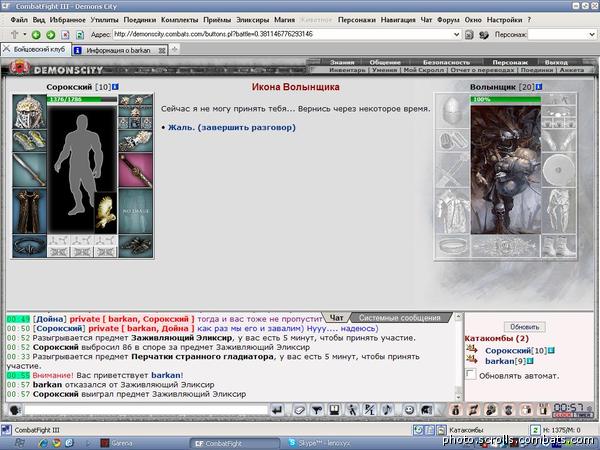Focus the chat message input field
Viewport: 600px width, 450px height.
point(146,410)
